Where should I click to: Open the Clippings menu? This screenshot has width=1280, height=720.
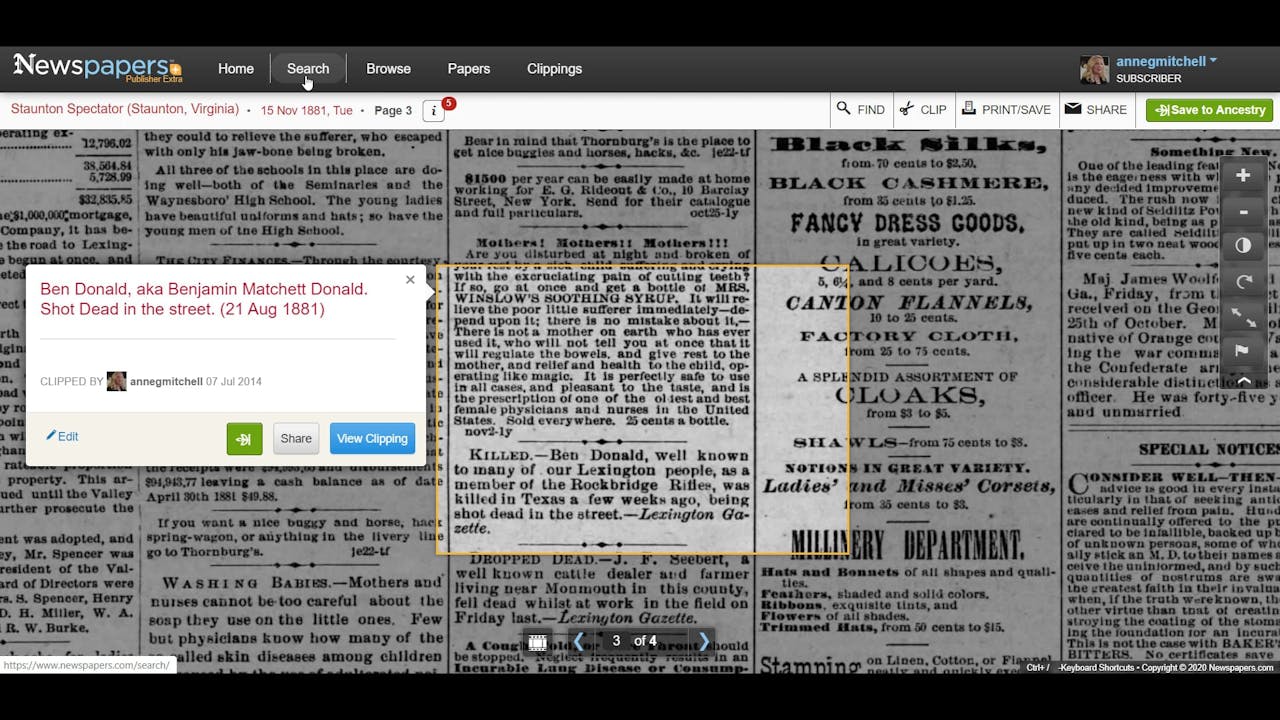click(x=554, y=68)
